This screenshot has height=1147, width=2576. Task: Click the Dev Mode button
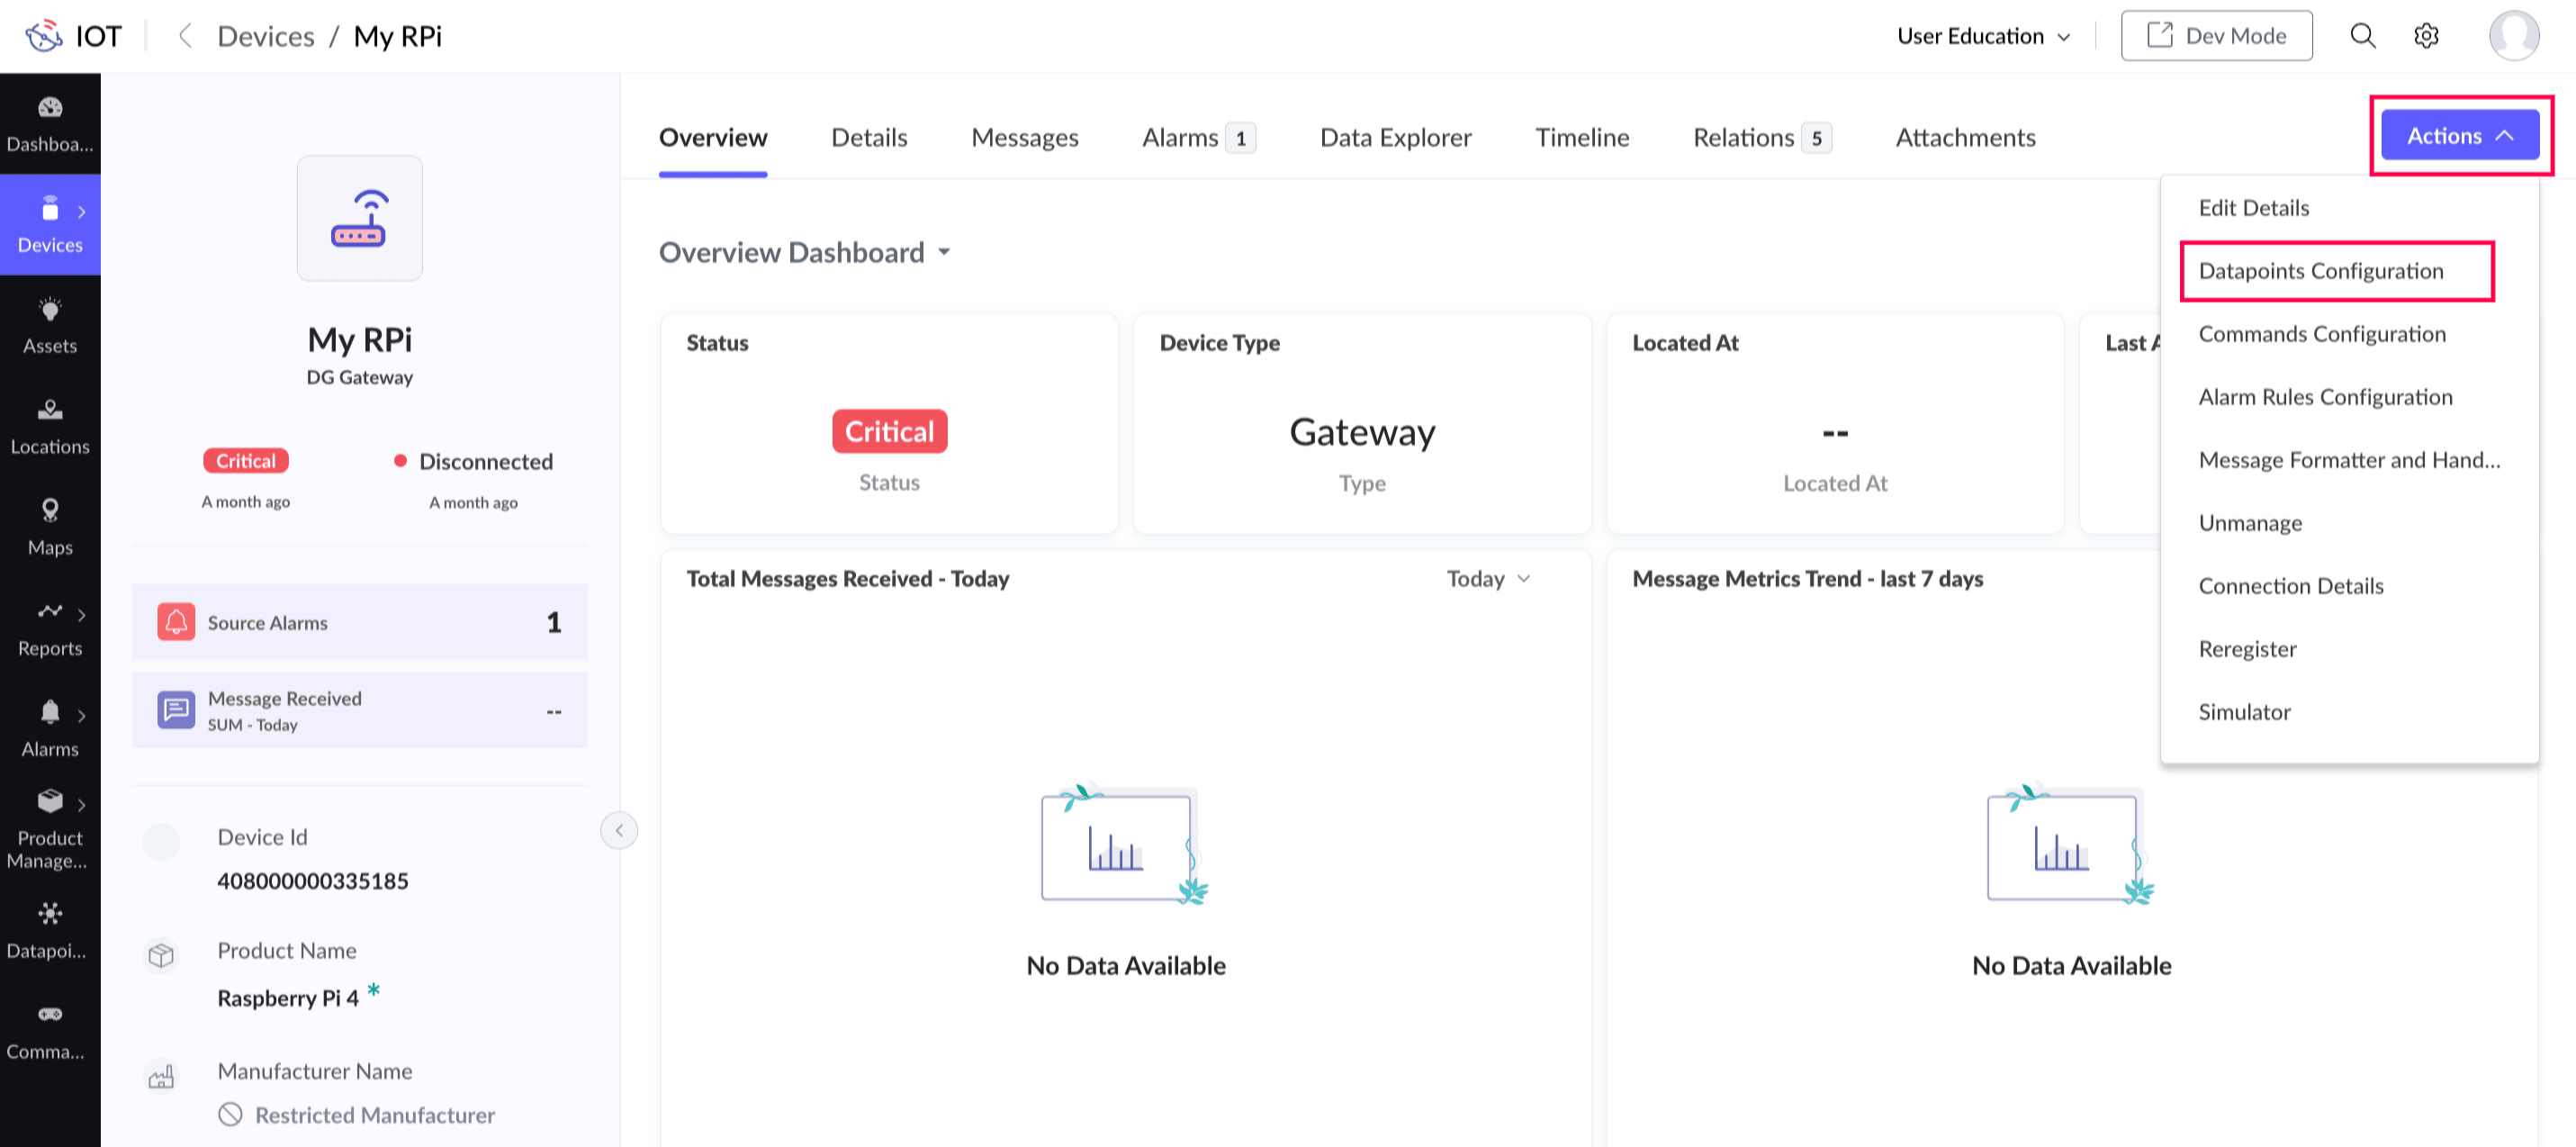(x=2216, y=36)
